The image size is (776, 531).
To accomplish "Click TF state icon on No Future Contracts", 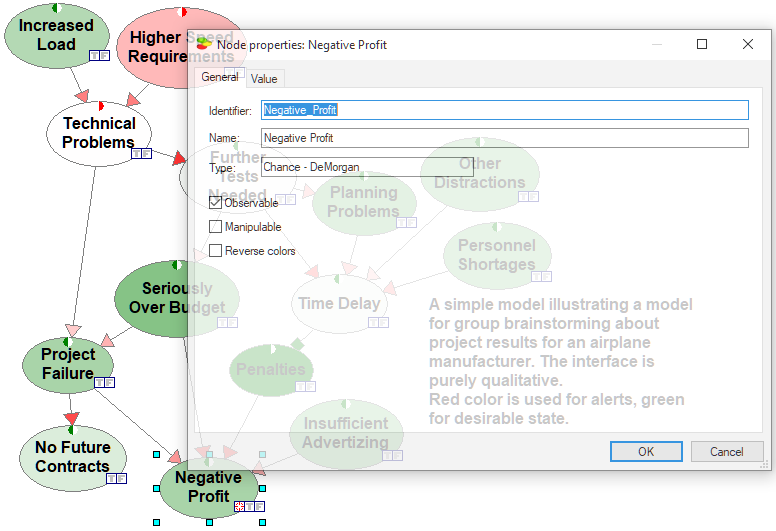I will [116, 478].
